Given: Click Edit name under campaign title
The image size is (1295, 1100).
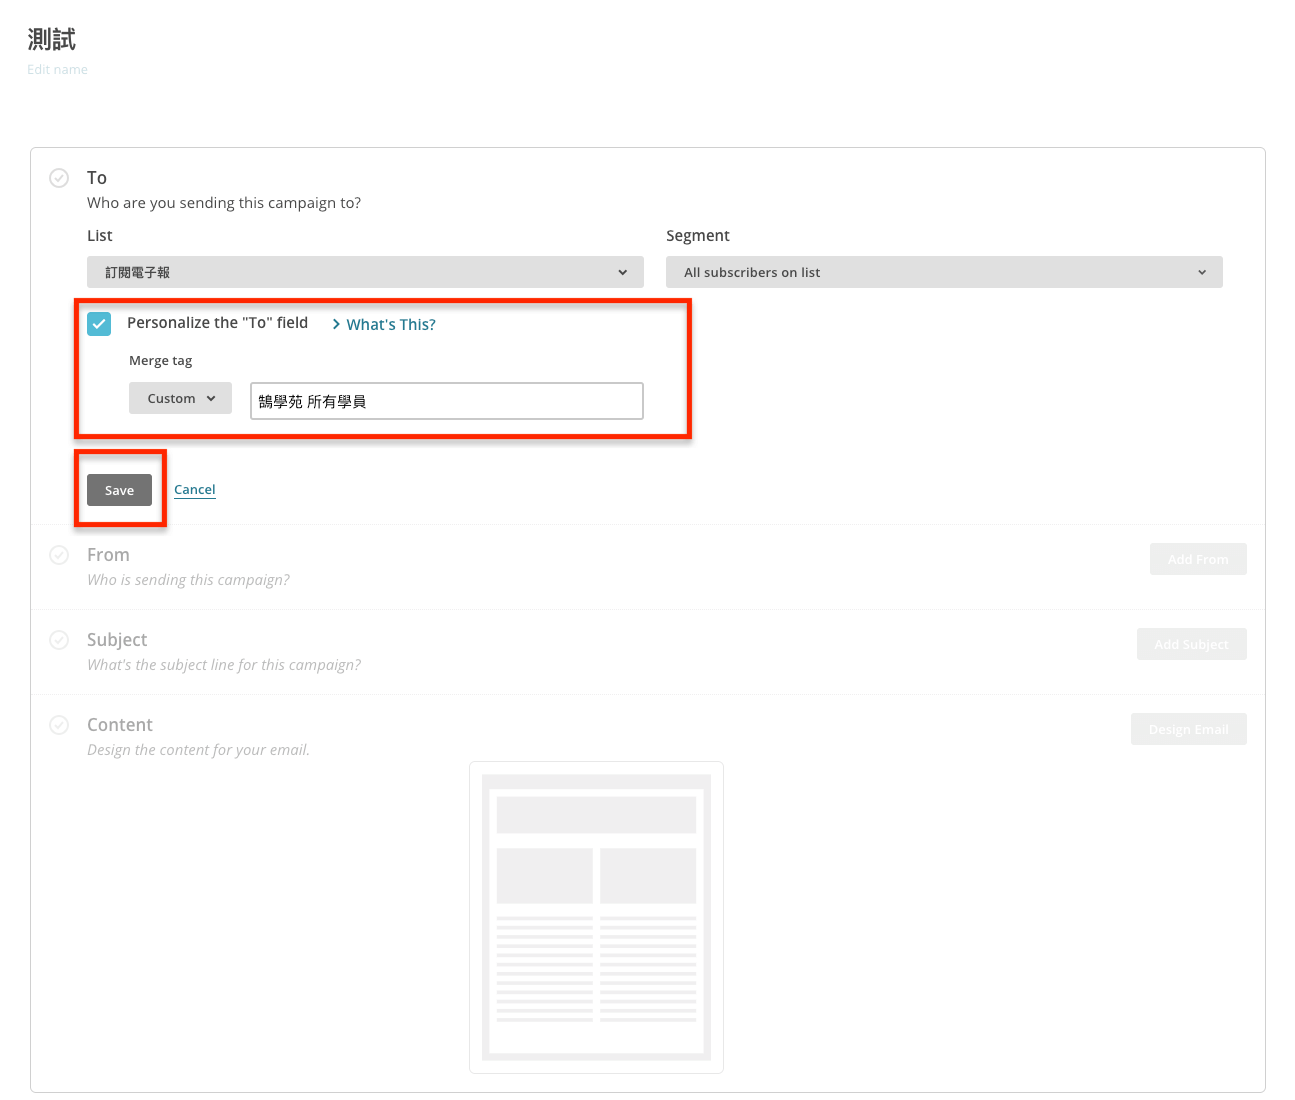Looking at the screenshot, I should pyautogui.click(x=57, y=70).
